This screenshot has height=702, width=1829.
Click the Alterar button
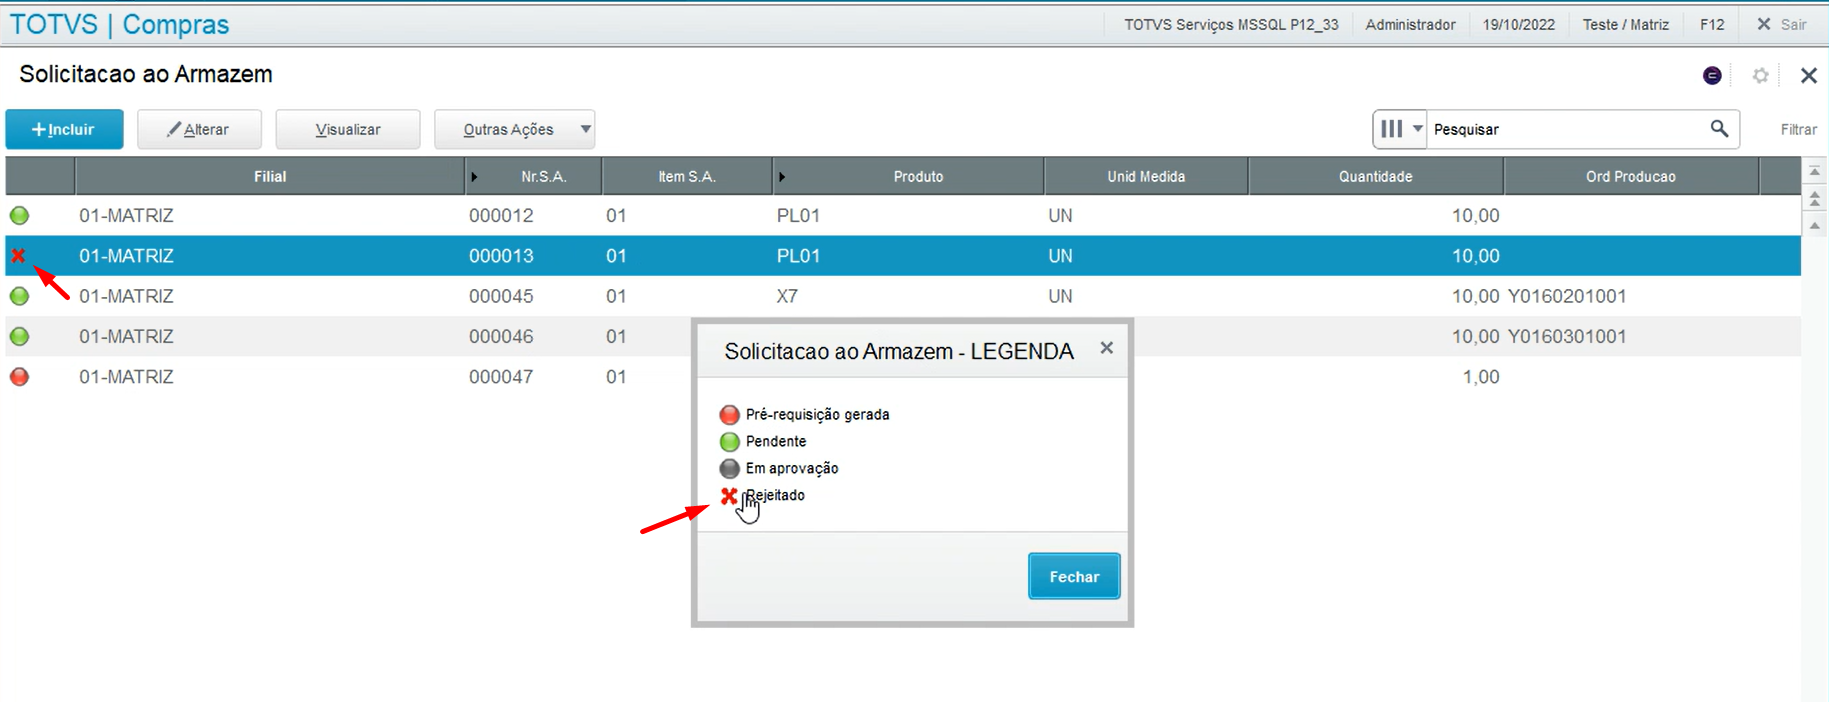click(199, 129)
